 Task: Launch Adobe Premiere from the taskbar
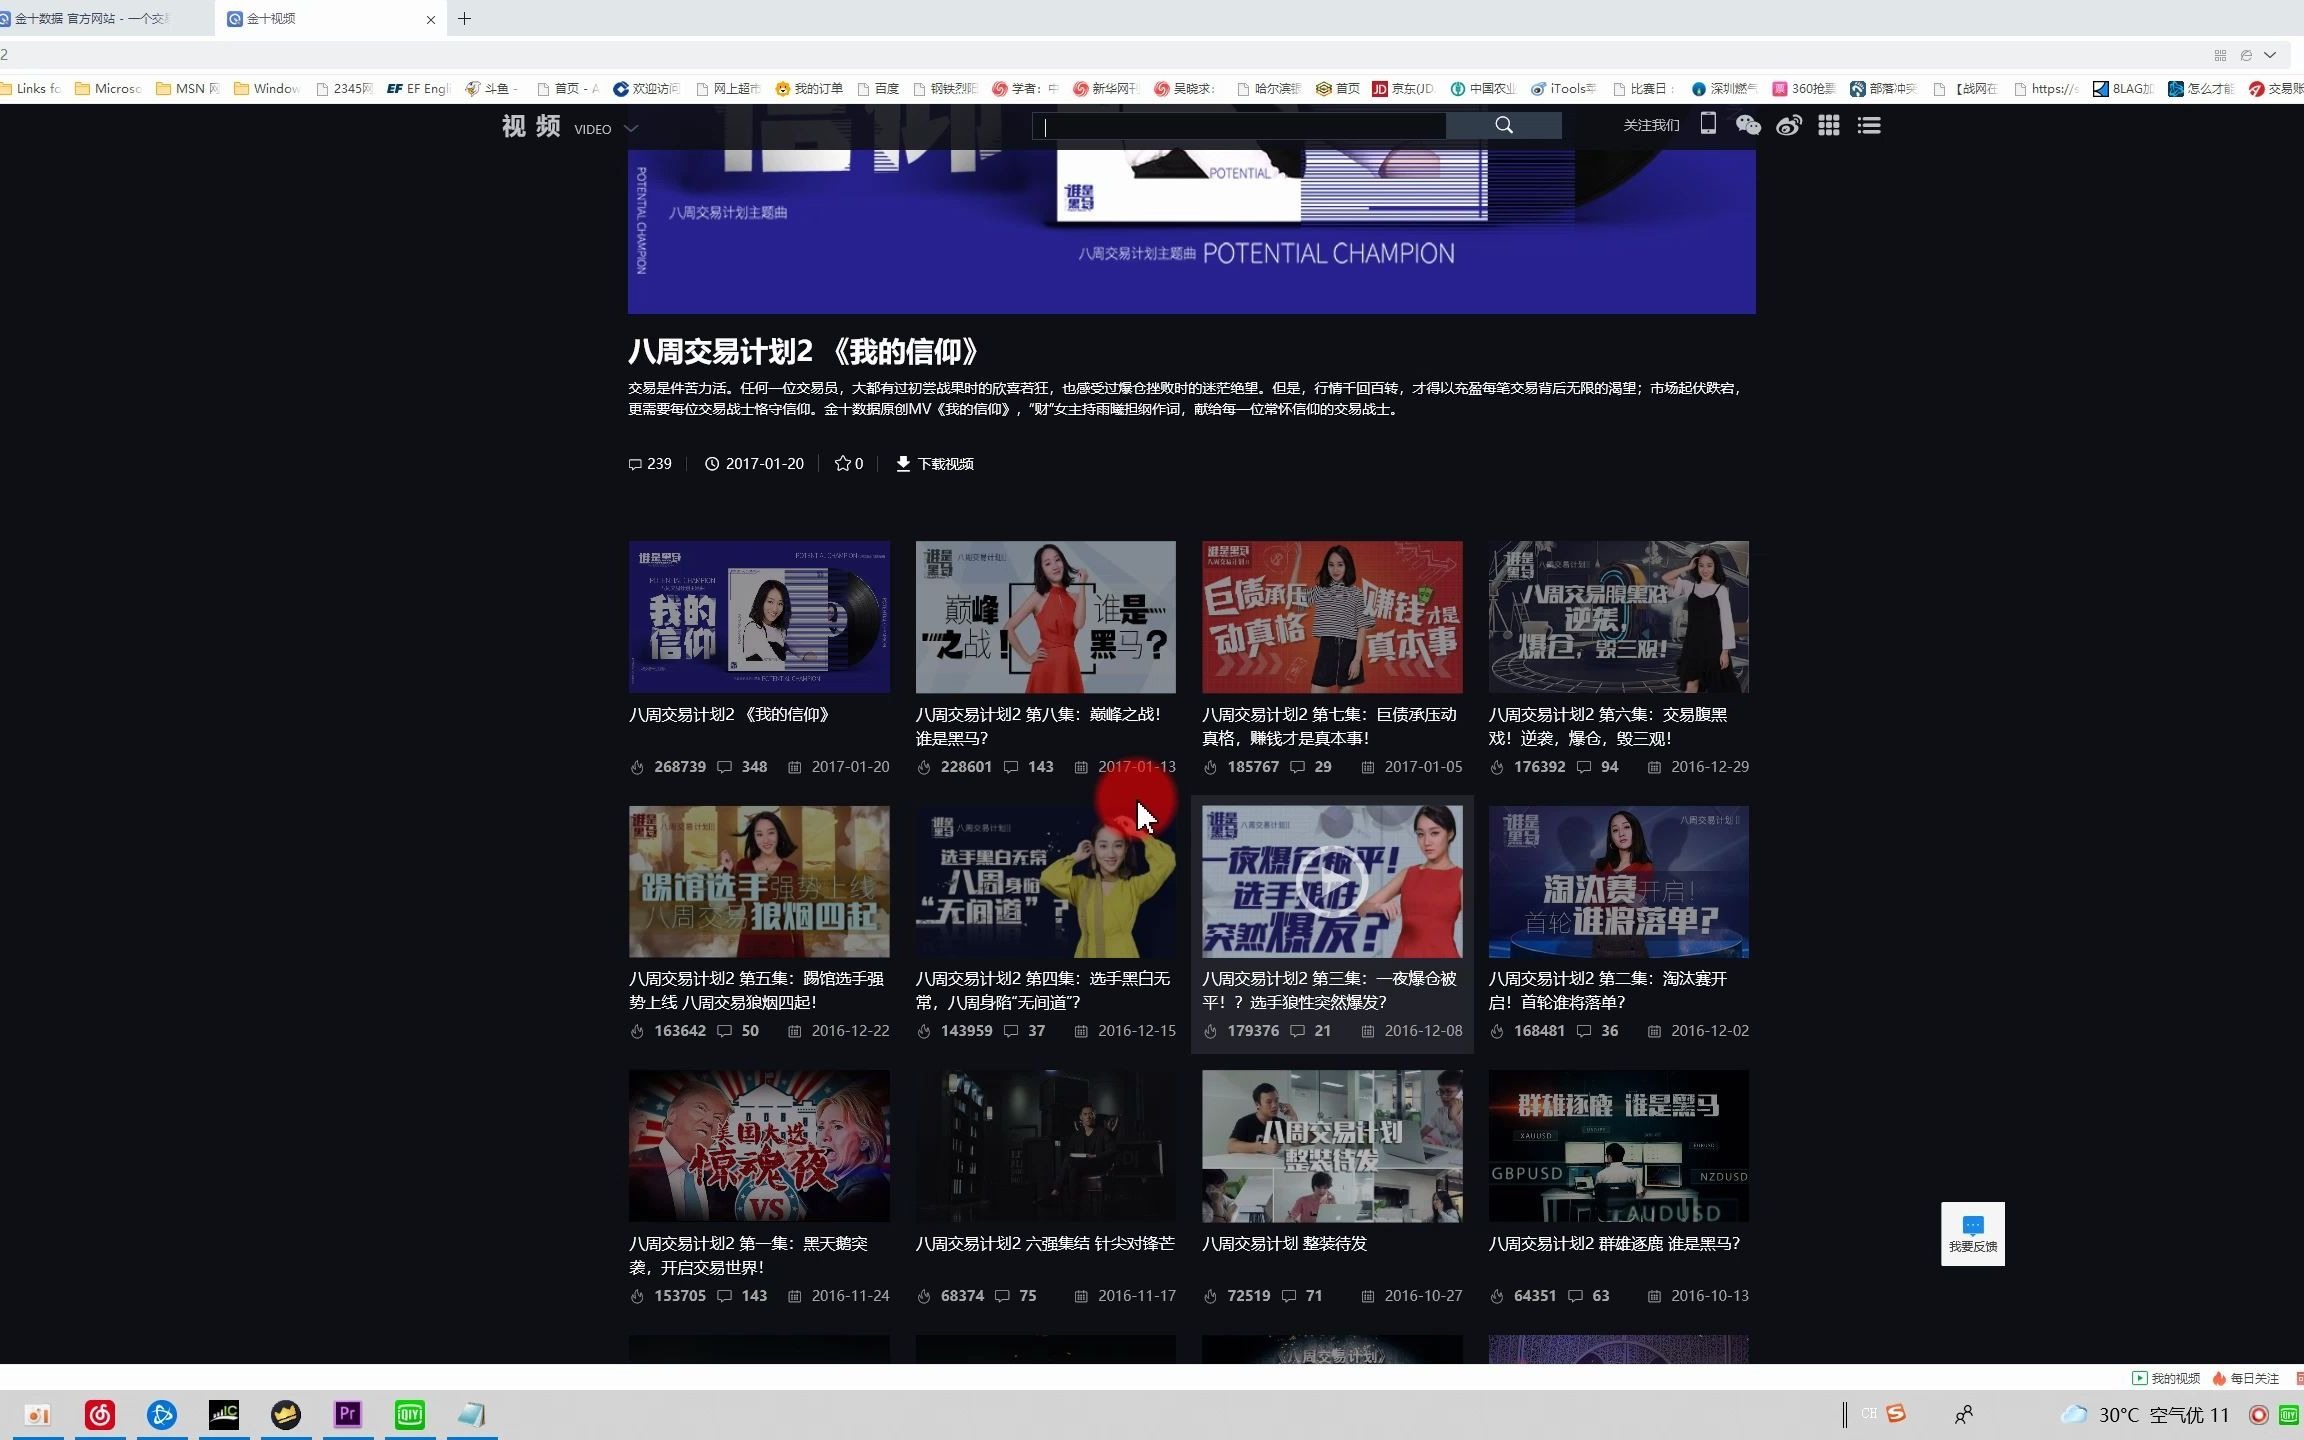pyautogui.click(x=347, y=1414)
